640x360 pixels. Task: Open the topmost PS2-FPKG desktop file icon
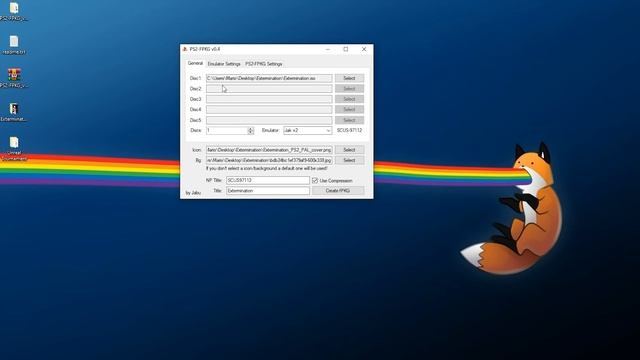(x=14, y=11)
